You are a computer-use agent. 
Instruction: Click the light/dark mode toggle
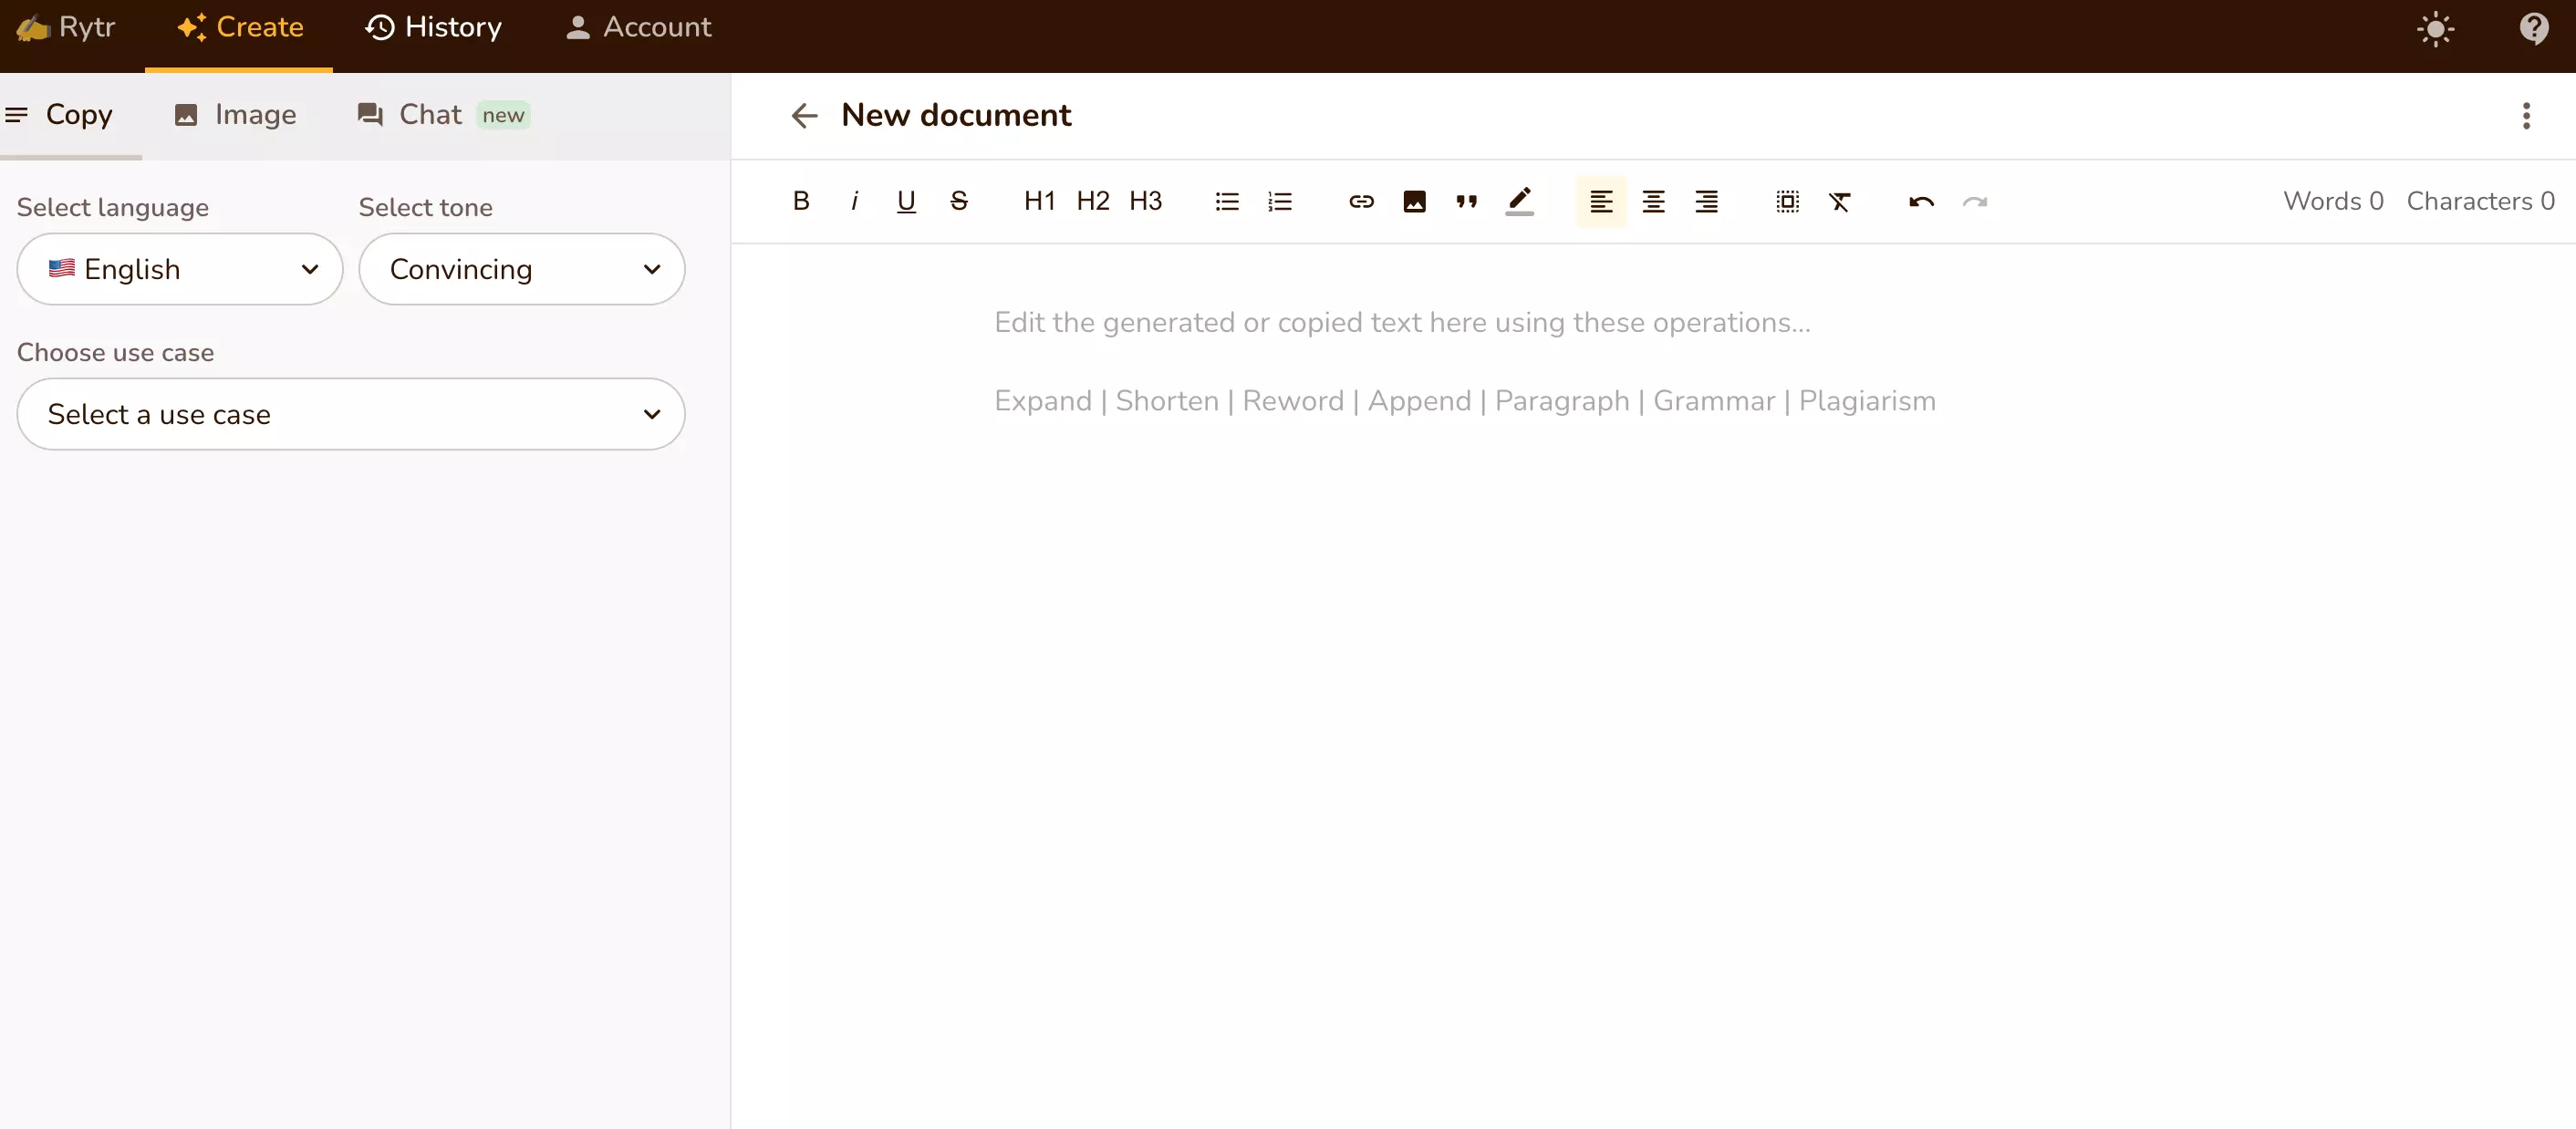2436,28
